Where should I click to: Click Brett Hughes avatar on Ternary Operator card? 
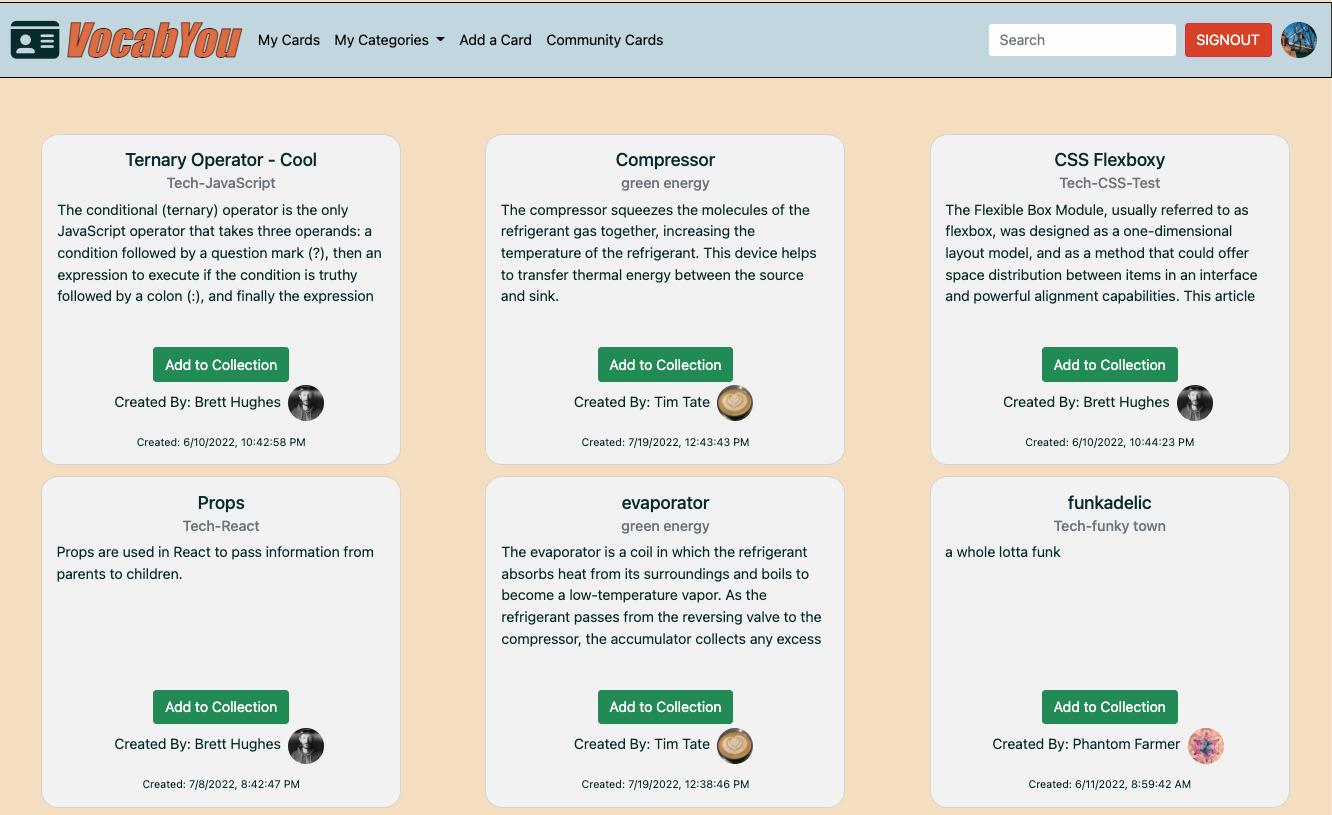[306, 403]
